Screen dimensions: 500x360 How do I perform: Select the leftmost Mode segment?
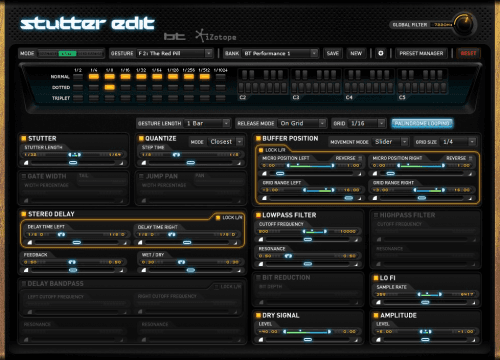[x=48, y=53]
